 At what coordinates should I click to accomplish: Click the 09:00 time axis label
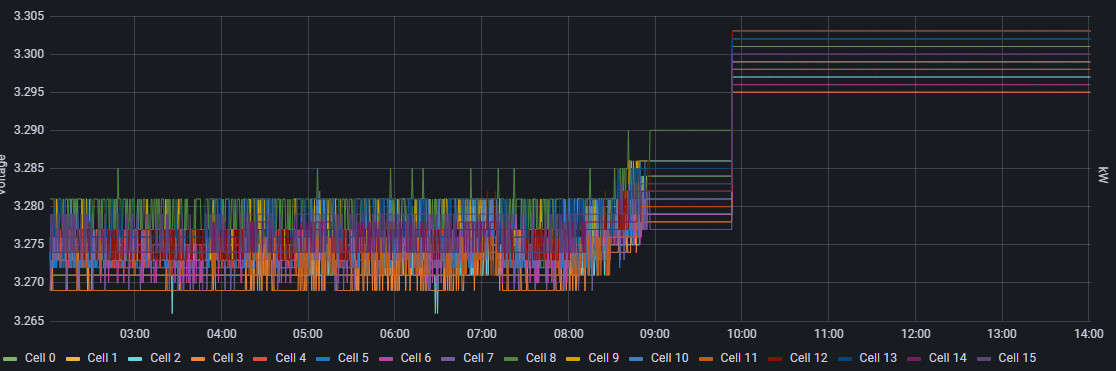[x=655, y=333]
